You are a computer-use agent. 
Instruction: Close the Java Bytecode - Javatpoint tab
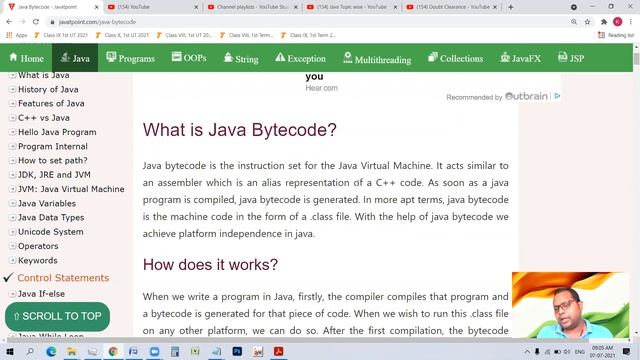(97, 7)
